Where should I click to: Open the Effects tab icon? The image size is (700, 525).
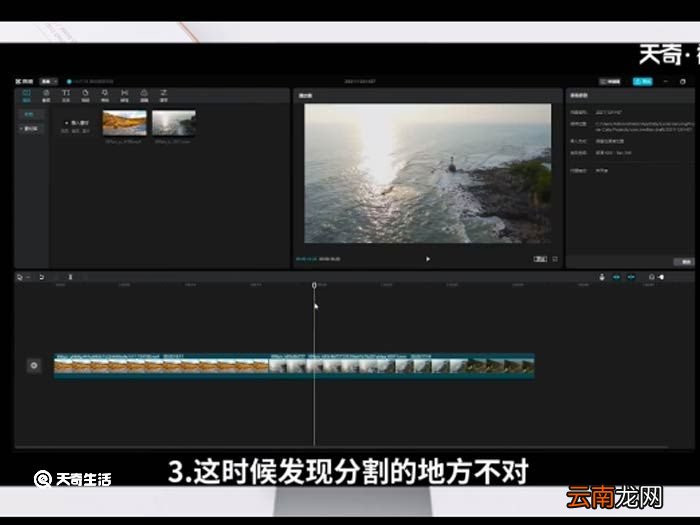tap(105, 96)
